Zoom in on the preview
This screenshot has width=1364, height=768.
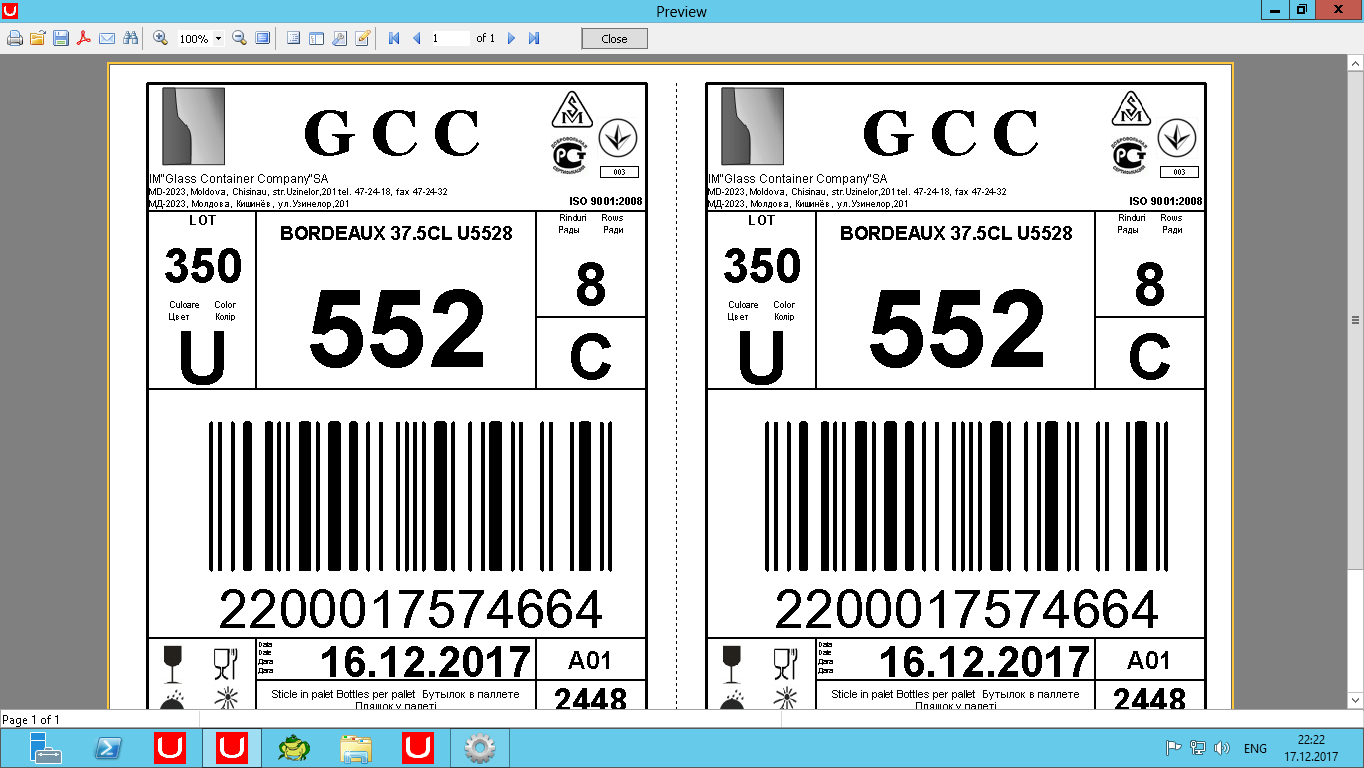point(160,38)
